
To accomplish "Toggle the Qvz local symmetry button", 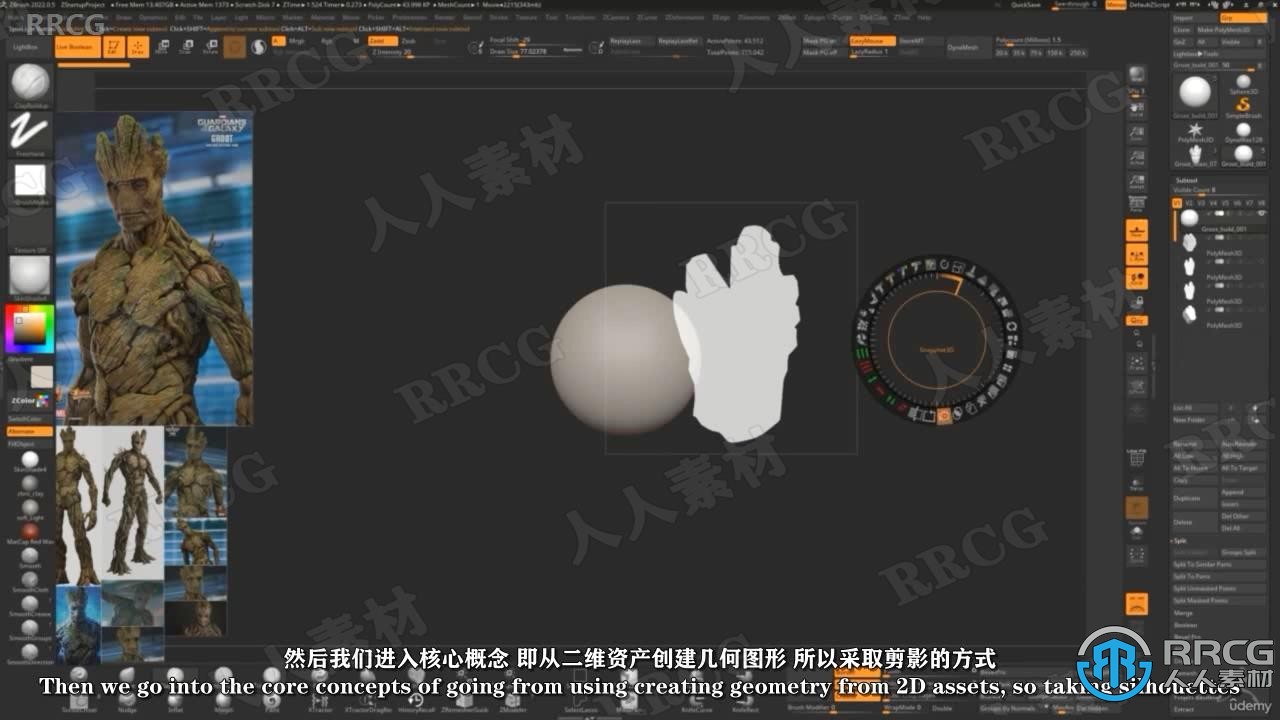I will (1137, 320).
